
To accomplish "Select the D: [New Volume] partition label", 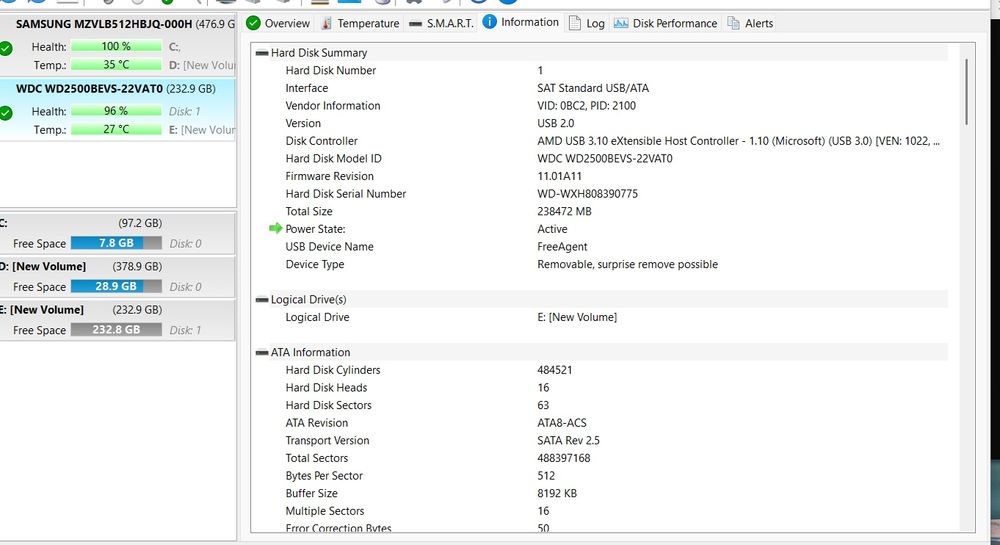I will click(x=43, y=266).
